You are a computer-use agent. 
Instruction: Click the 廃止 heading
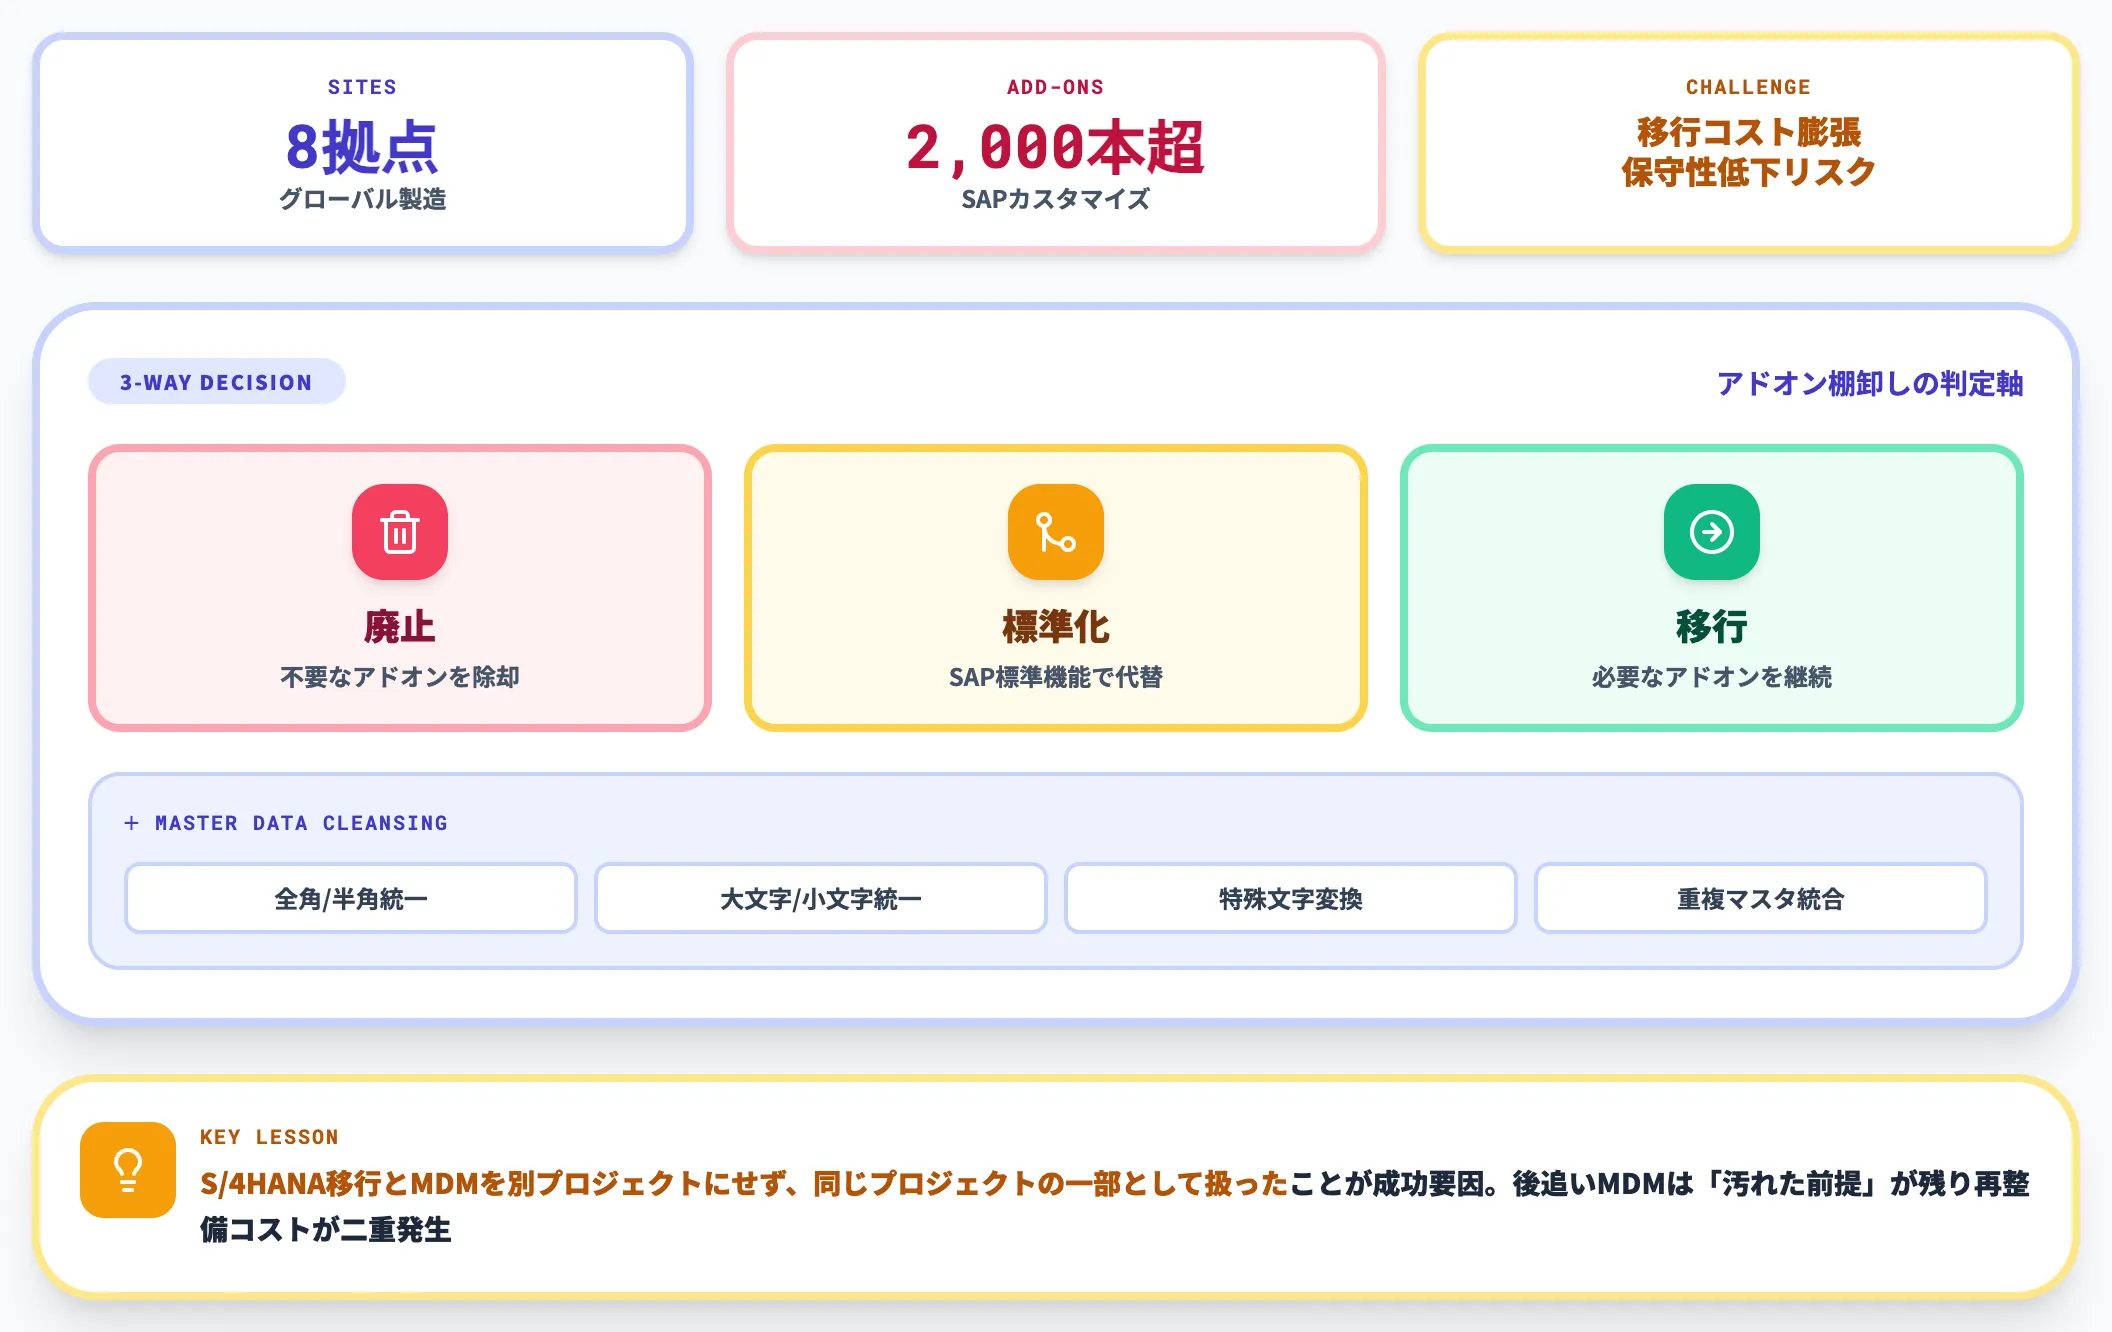point(400,627)
